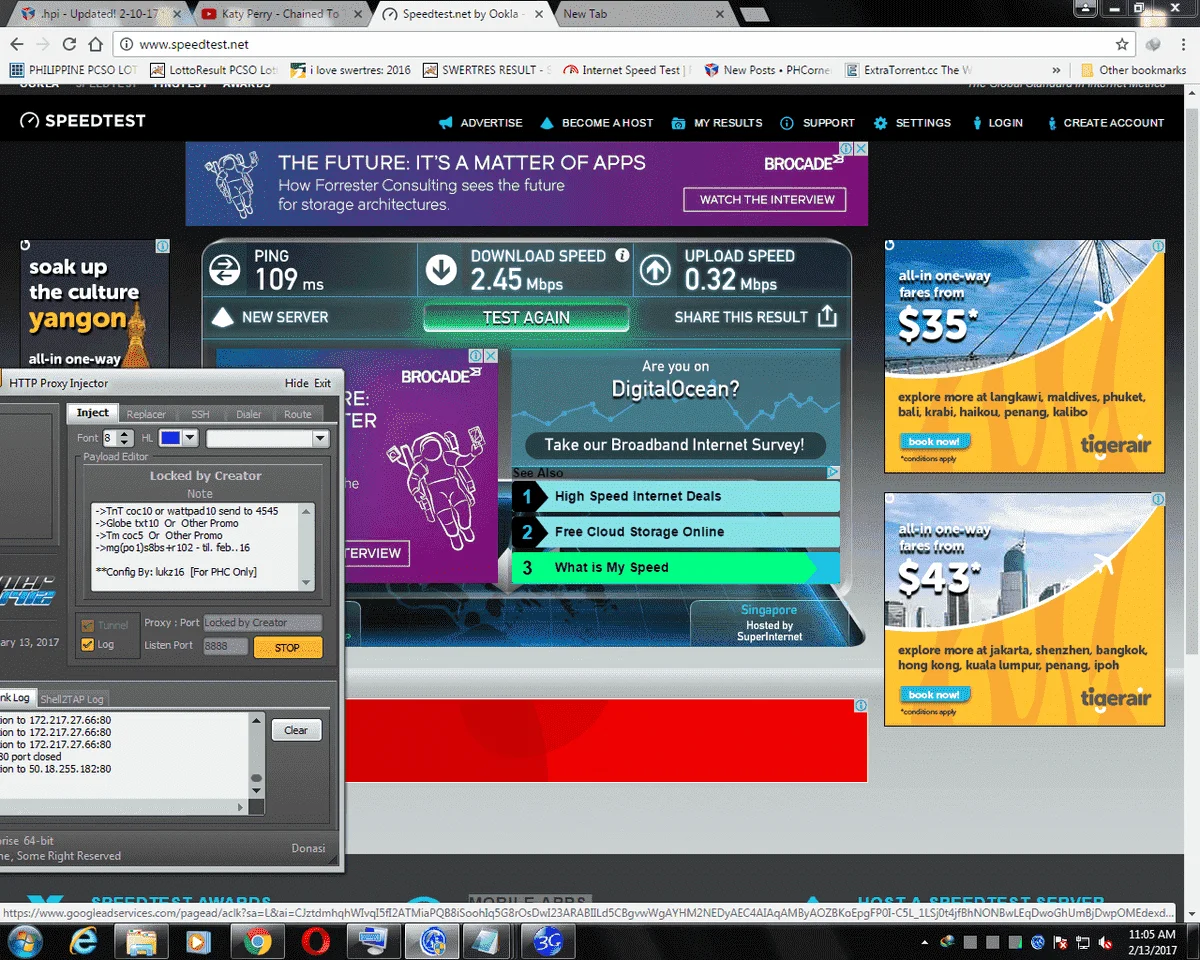Open the Other bookmarks folder

[1133, 70]
